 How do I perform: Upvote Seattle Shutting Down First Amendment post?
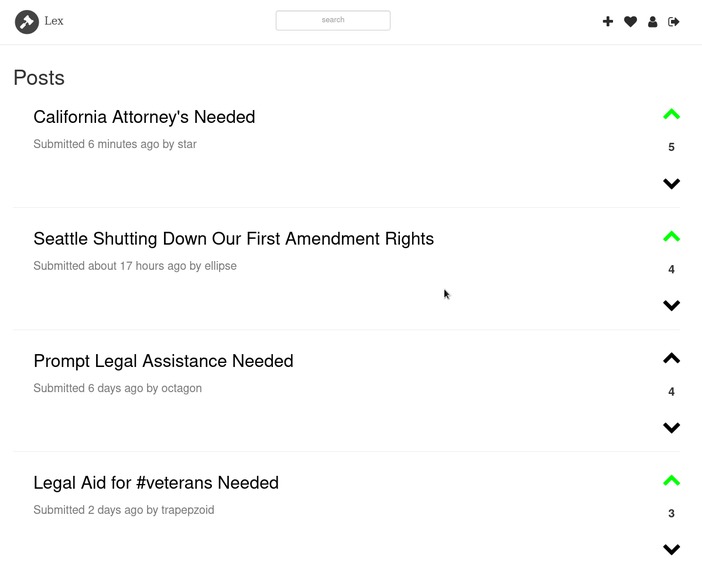[x=671, y=236]
